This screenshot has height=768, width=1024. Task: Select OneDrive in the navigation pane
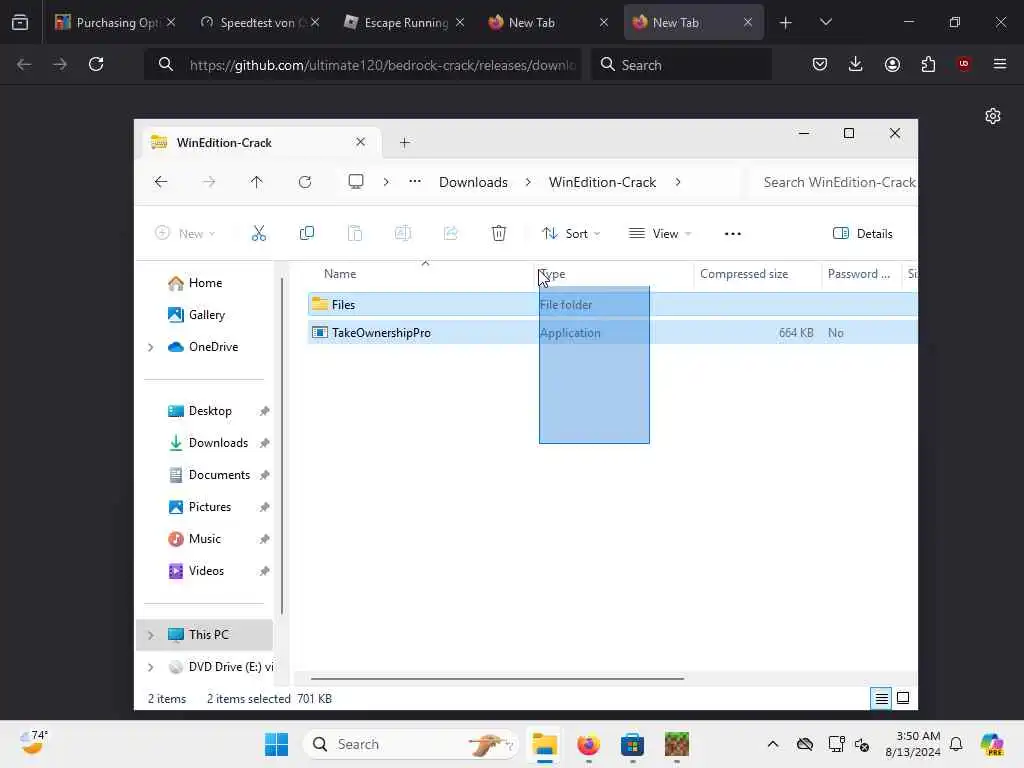[213, 347]
